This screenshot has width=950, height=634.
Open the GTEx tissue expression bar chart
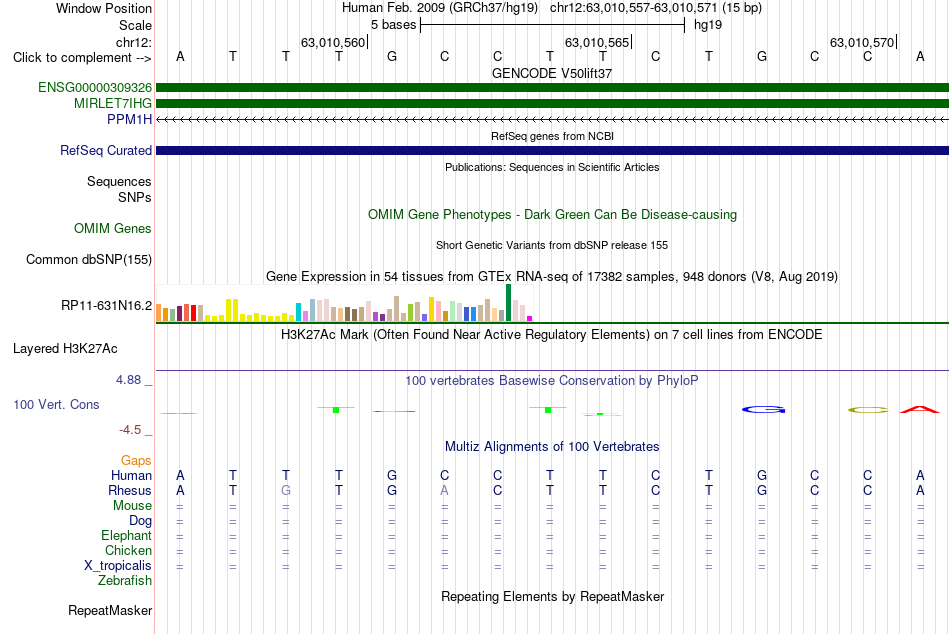(344, 303)
